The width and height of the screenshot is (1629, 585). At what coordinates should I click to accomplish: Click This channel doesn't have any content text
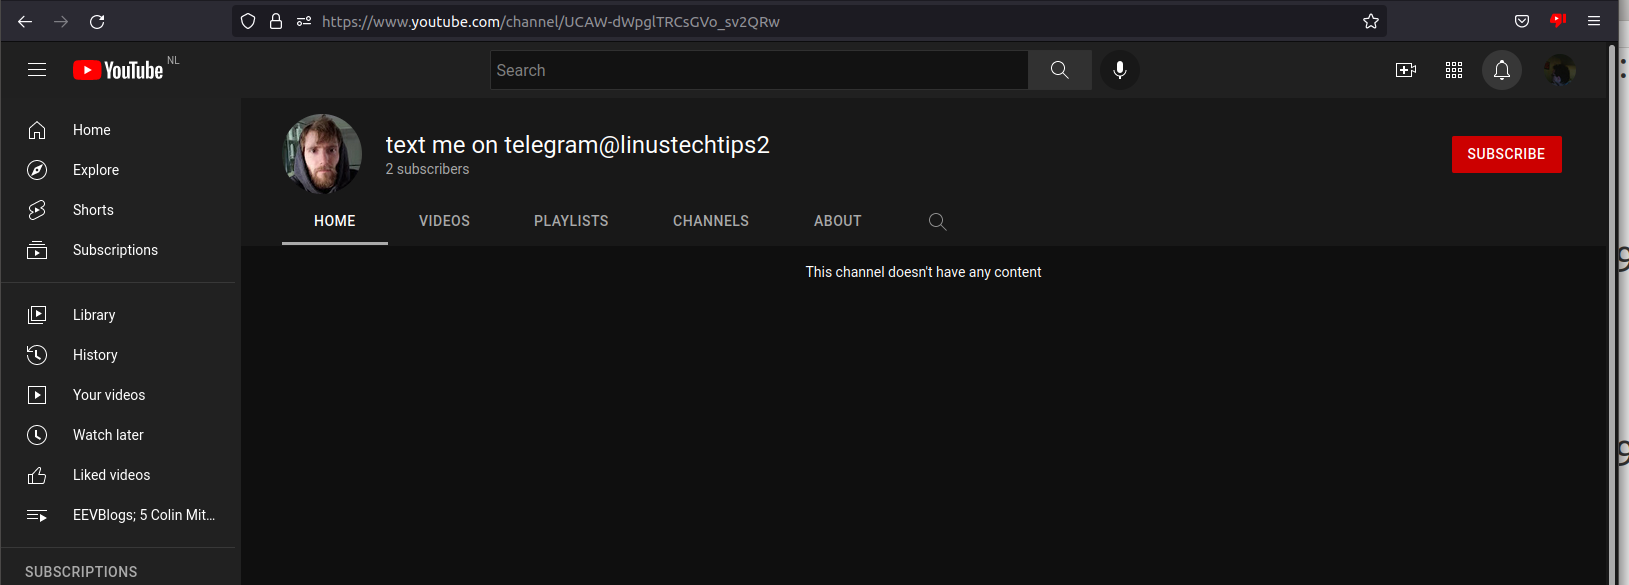click(x=923, y=272)
